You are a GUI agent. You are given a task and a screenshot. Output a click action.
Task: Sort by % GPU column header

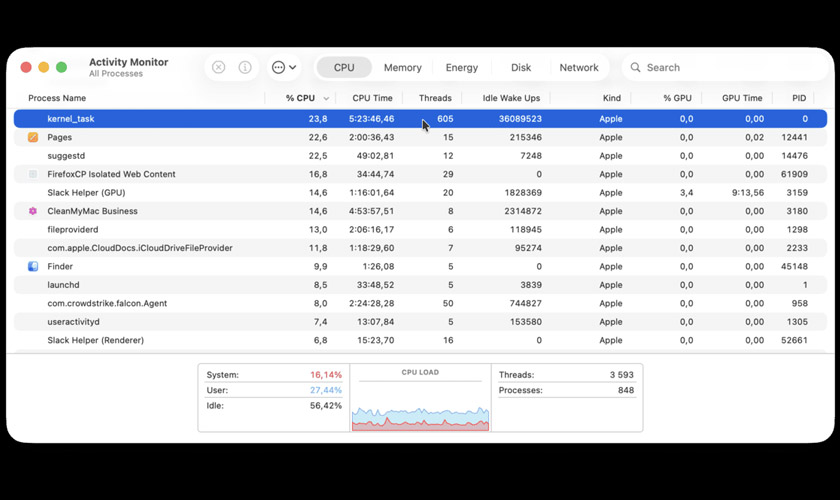coord(677,98)
